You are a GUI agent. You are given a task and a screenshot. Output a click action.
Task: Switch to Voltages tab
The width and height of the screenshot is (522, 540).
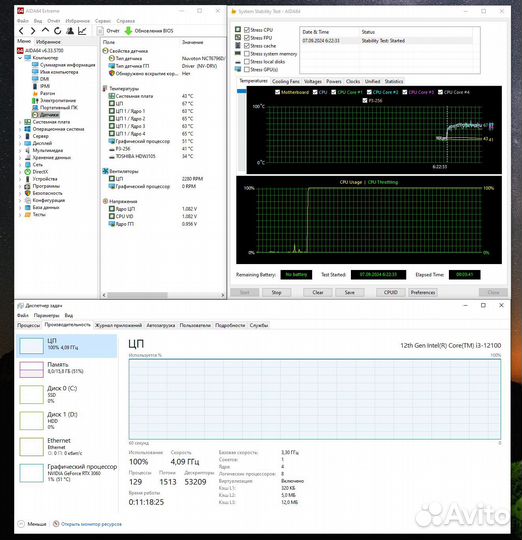313,81
